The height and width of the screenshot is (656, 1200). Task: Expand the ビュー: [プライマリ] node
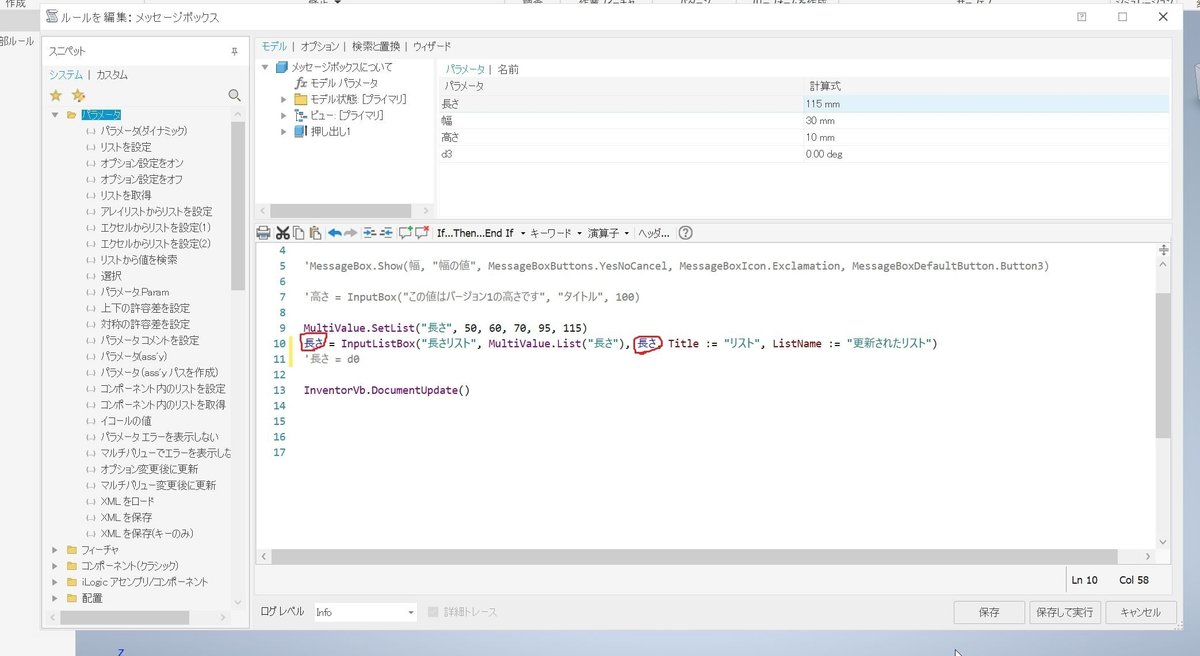click(284, 115)
